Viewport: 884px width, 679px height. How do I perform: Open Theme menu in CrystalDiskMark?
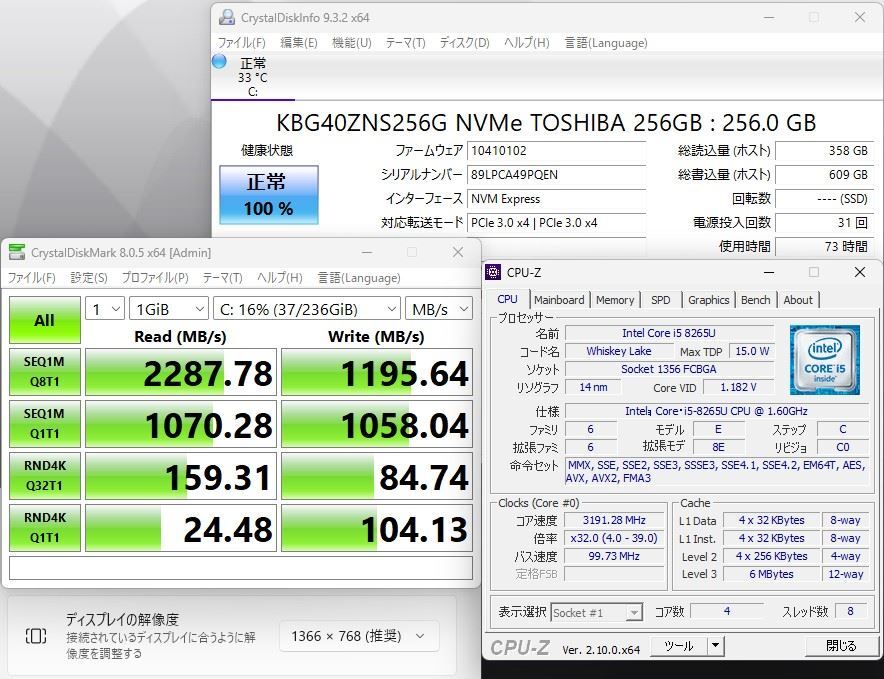(222, 277)
